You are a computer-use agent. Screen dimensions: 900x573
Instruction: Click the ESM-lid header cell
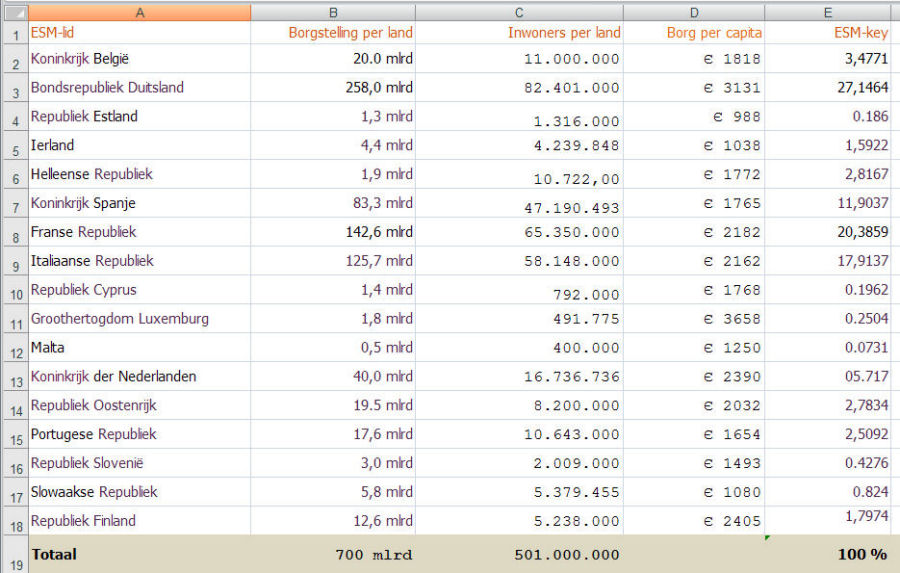139,33
